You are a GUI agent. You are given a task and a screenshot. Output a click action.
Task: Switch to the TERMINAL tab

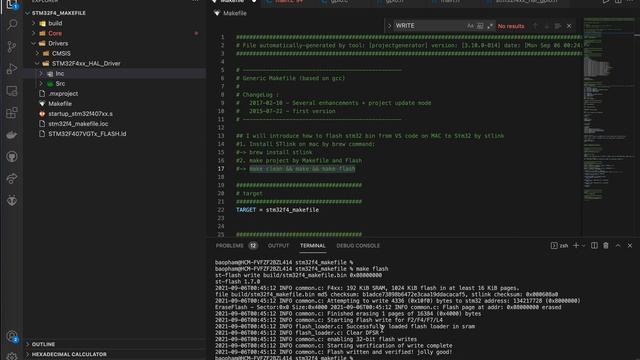pos(313,245)
